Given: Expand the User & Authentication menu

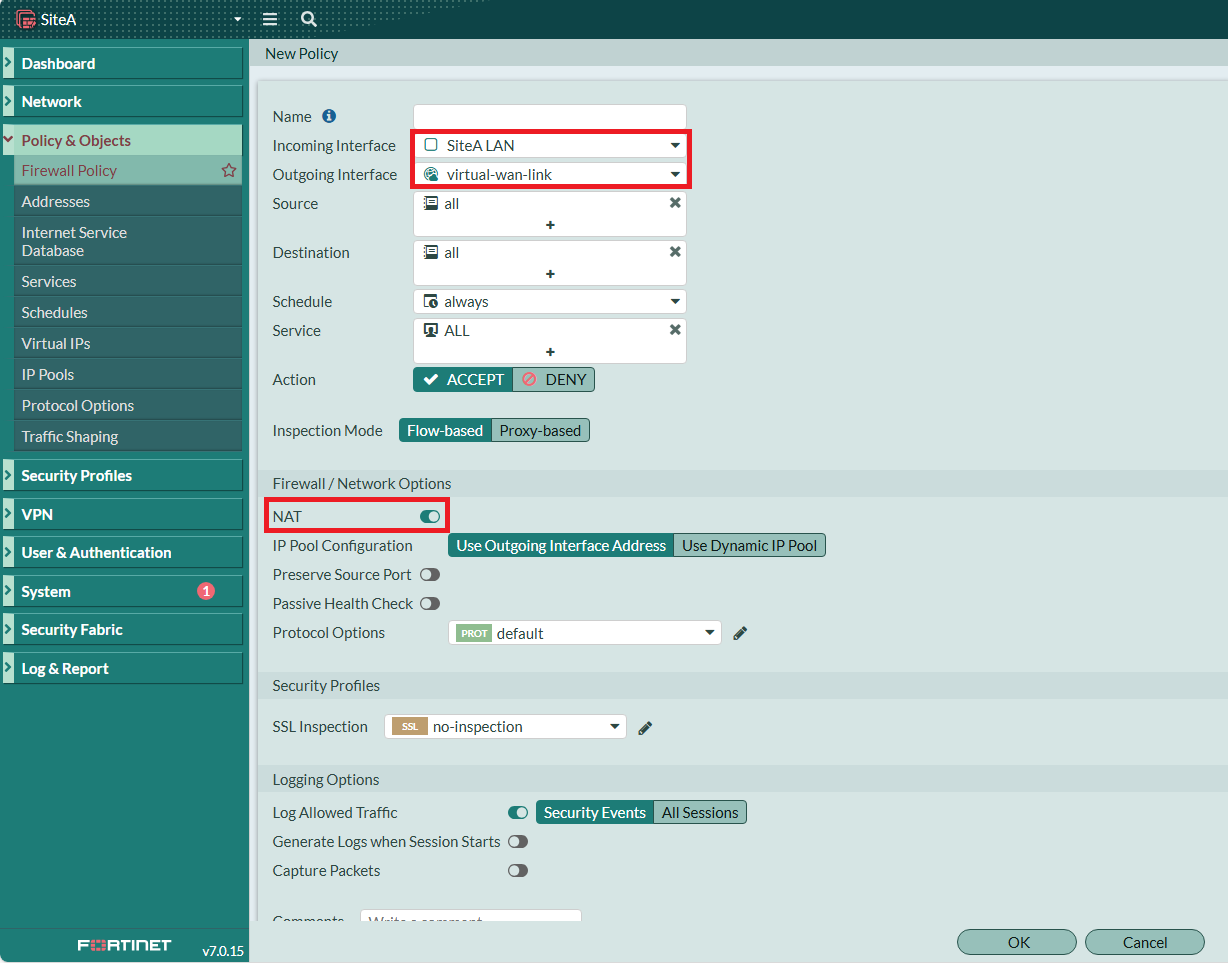Looking at the screenshot, I should 122,553.
